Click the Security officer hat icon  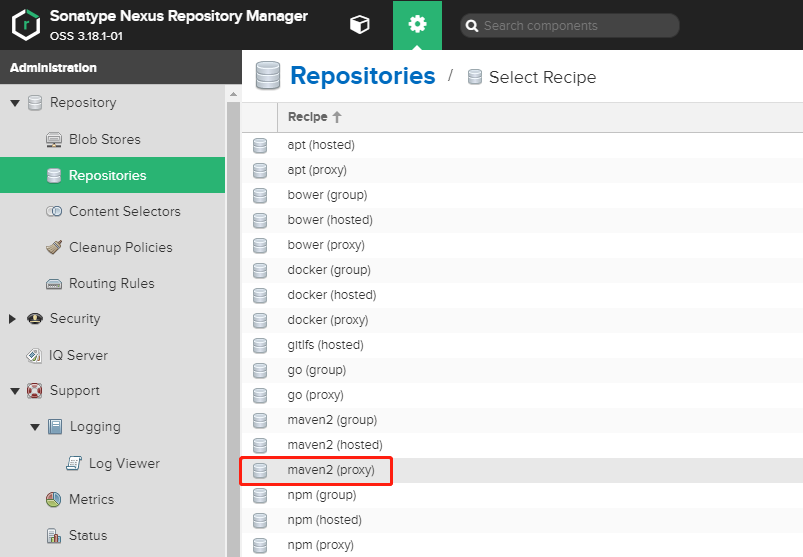(x=35, y=318)
